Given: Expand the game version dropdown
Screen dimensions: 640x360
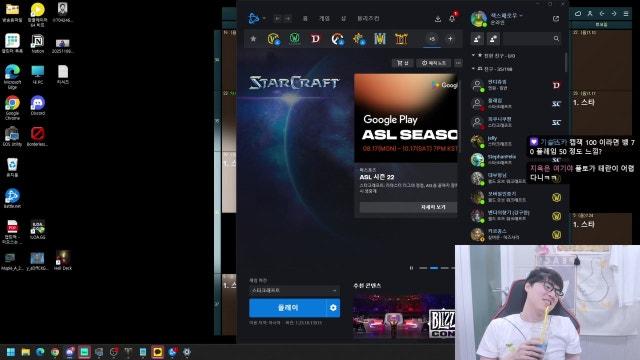Looking at the screenshot, I should (294, 290).
